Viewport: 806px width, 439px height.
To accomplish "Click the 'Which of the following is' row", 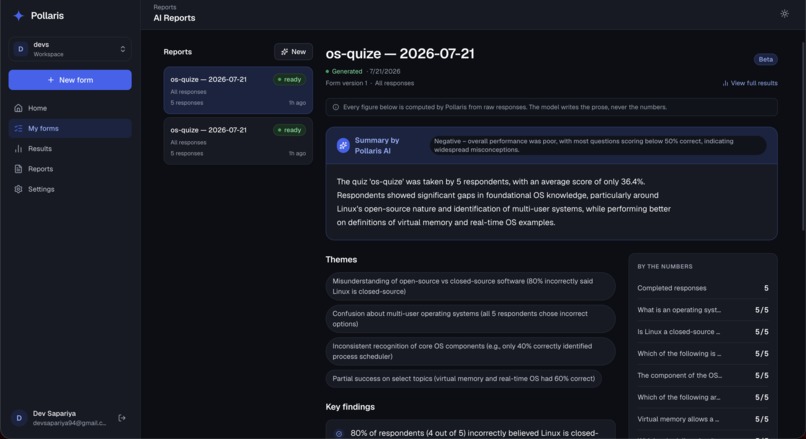I will [703, 354].
